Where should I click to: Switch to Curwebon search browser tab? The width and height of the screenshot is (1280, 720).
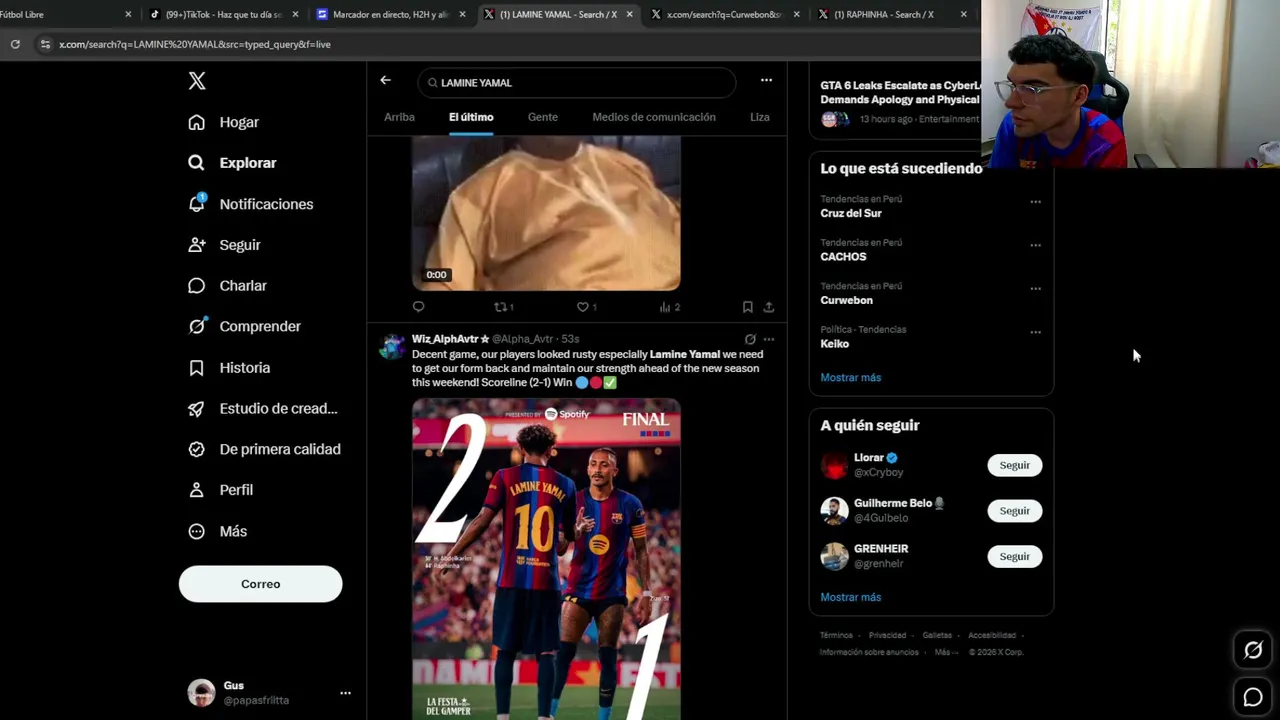725,14
